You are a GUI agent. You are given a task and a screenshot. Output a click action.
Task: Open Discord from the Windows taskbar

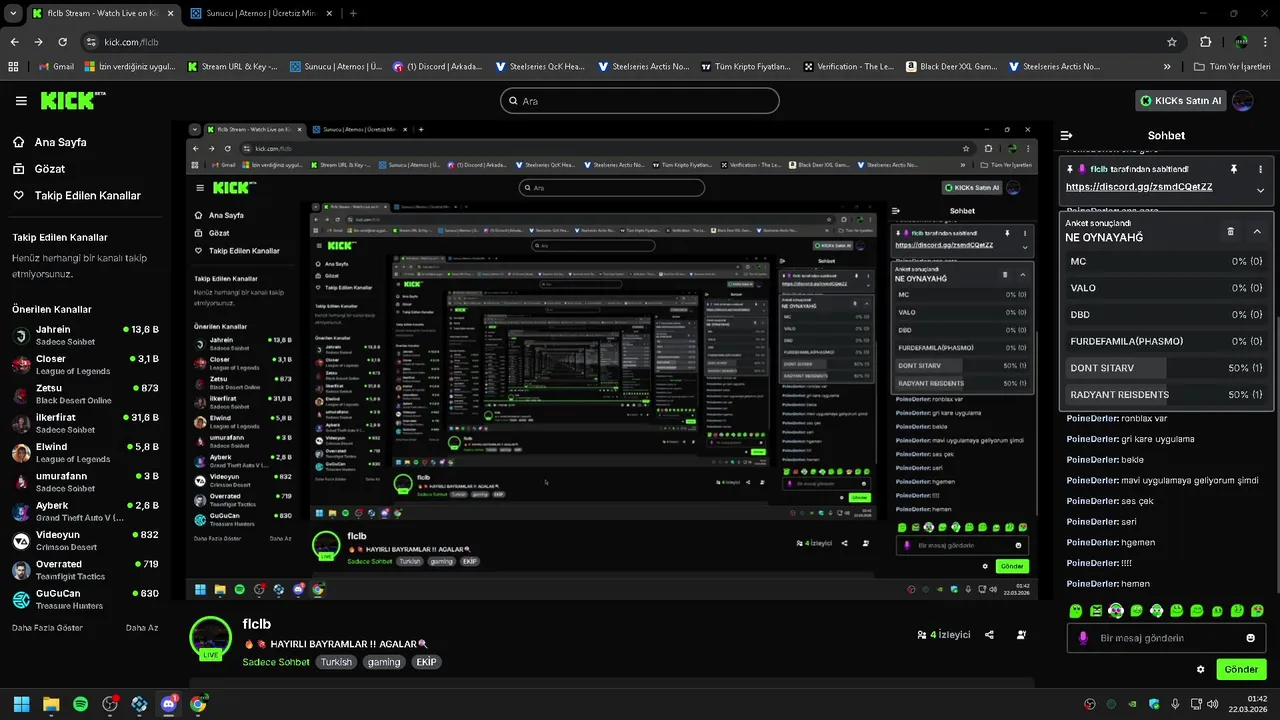168,704
